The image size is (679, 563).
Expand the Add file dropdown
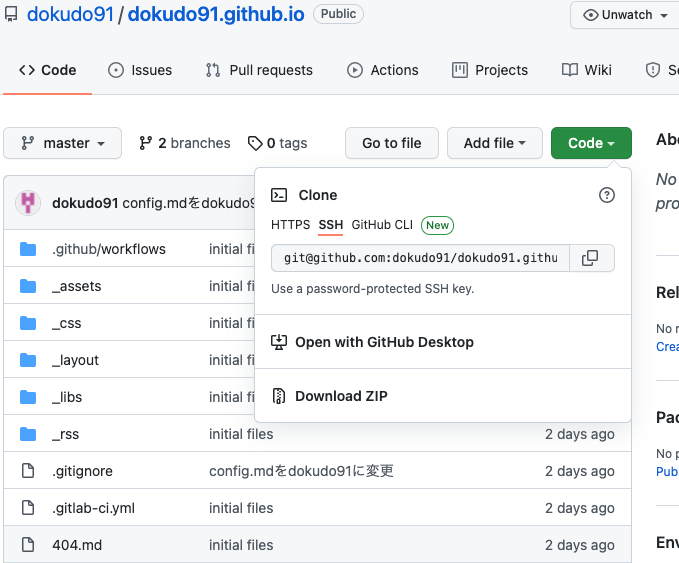tap(495, 143)
